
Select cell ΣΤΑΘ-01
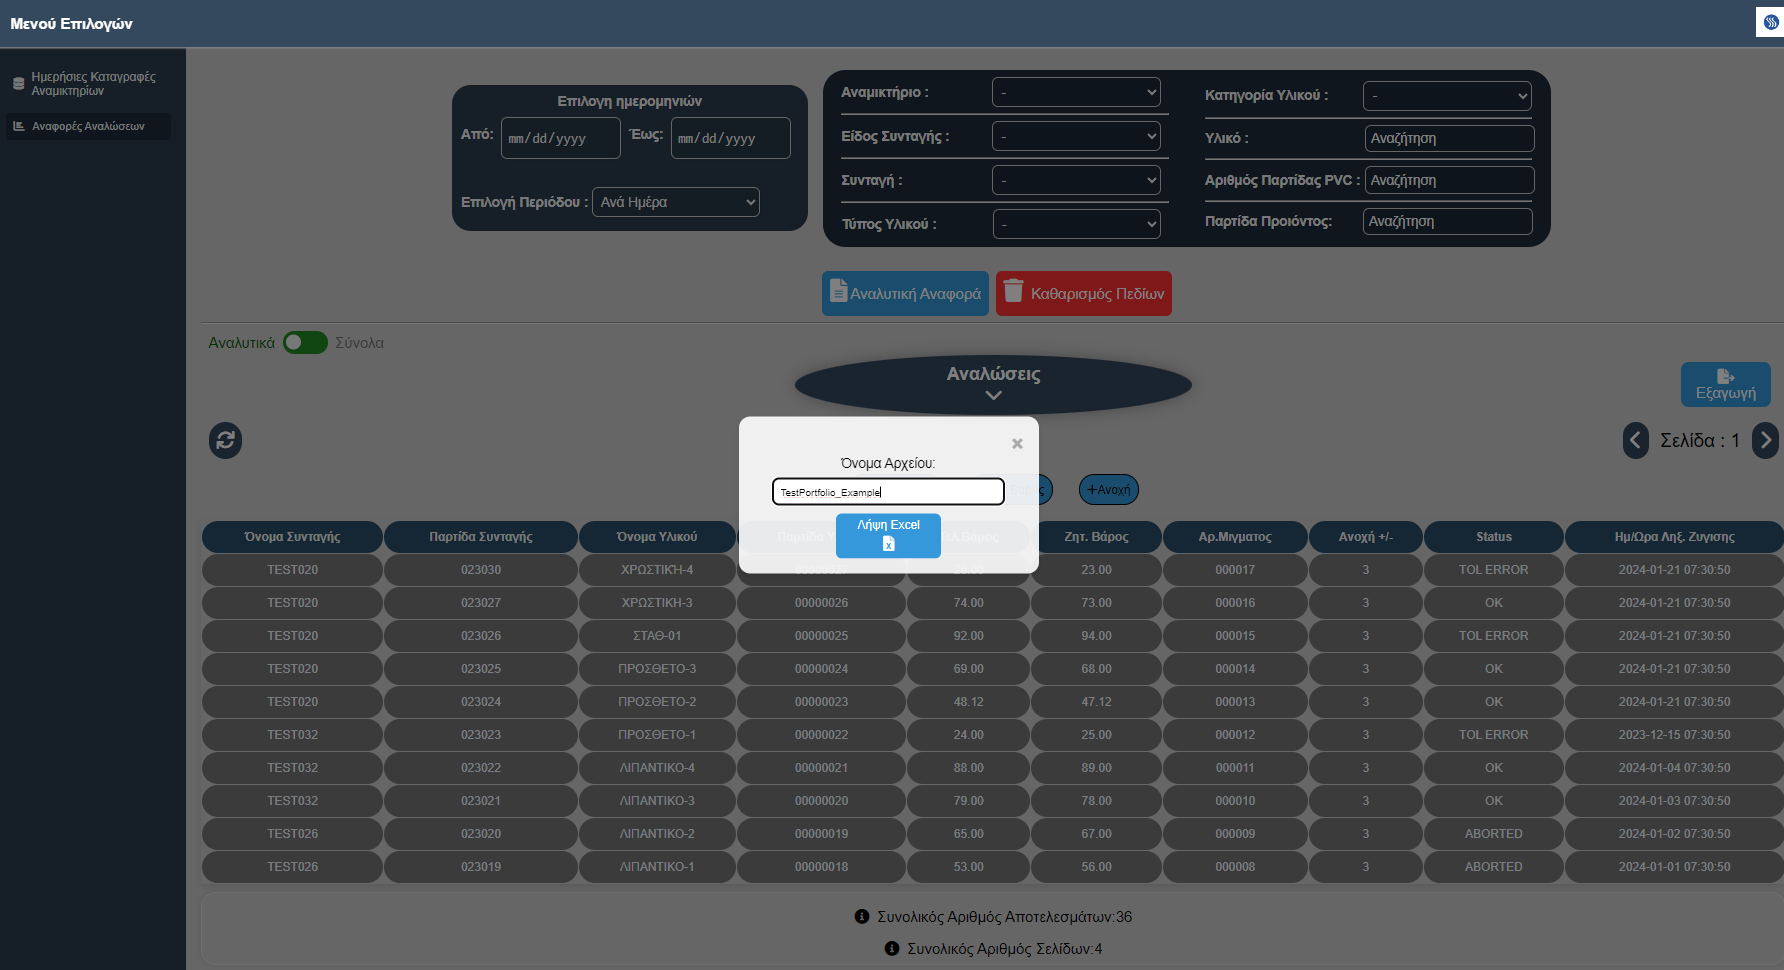(x=657, y=636)
